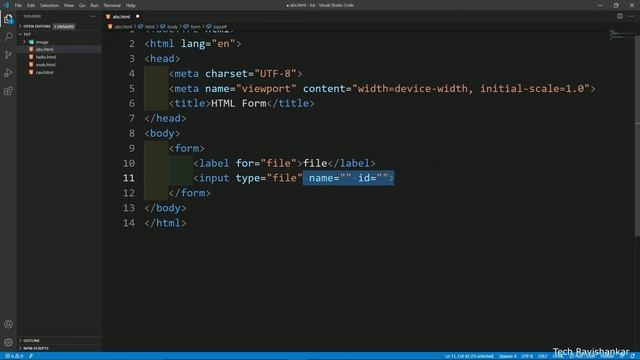Open the File menu
The image size is (640, 360).
(x=18, y=5)
